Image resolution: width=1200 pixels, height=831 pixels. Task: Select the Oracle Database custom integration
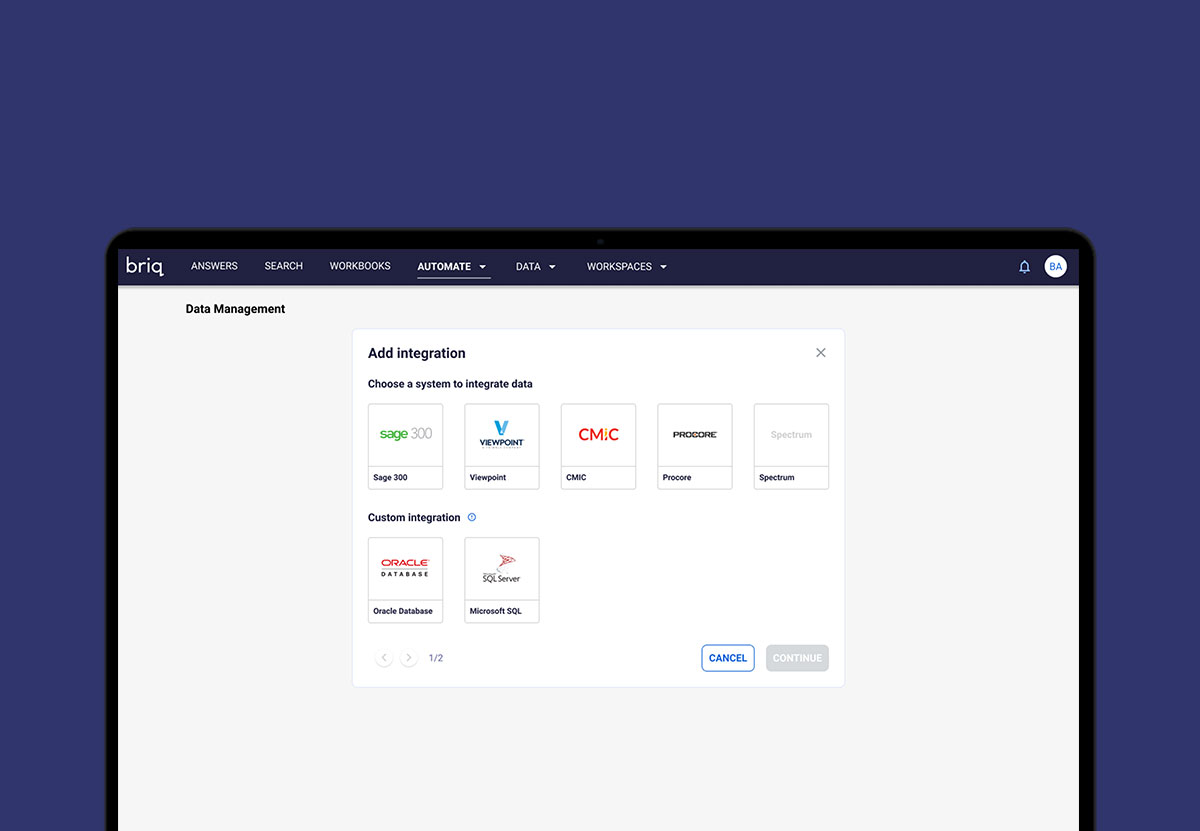tap(405, 579)
